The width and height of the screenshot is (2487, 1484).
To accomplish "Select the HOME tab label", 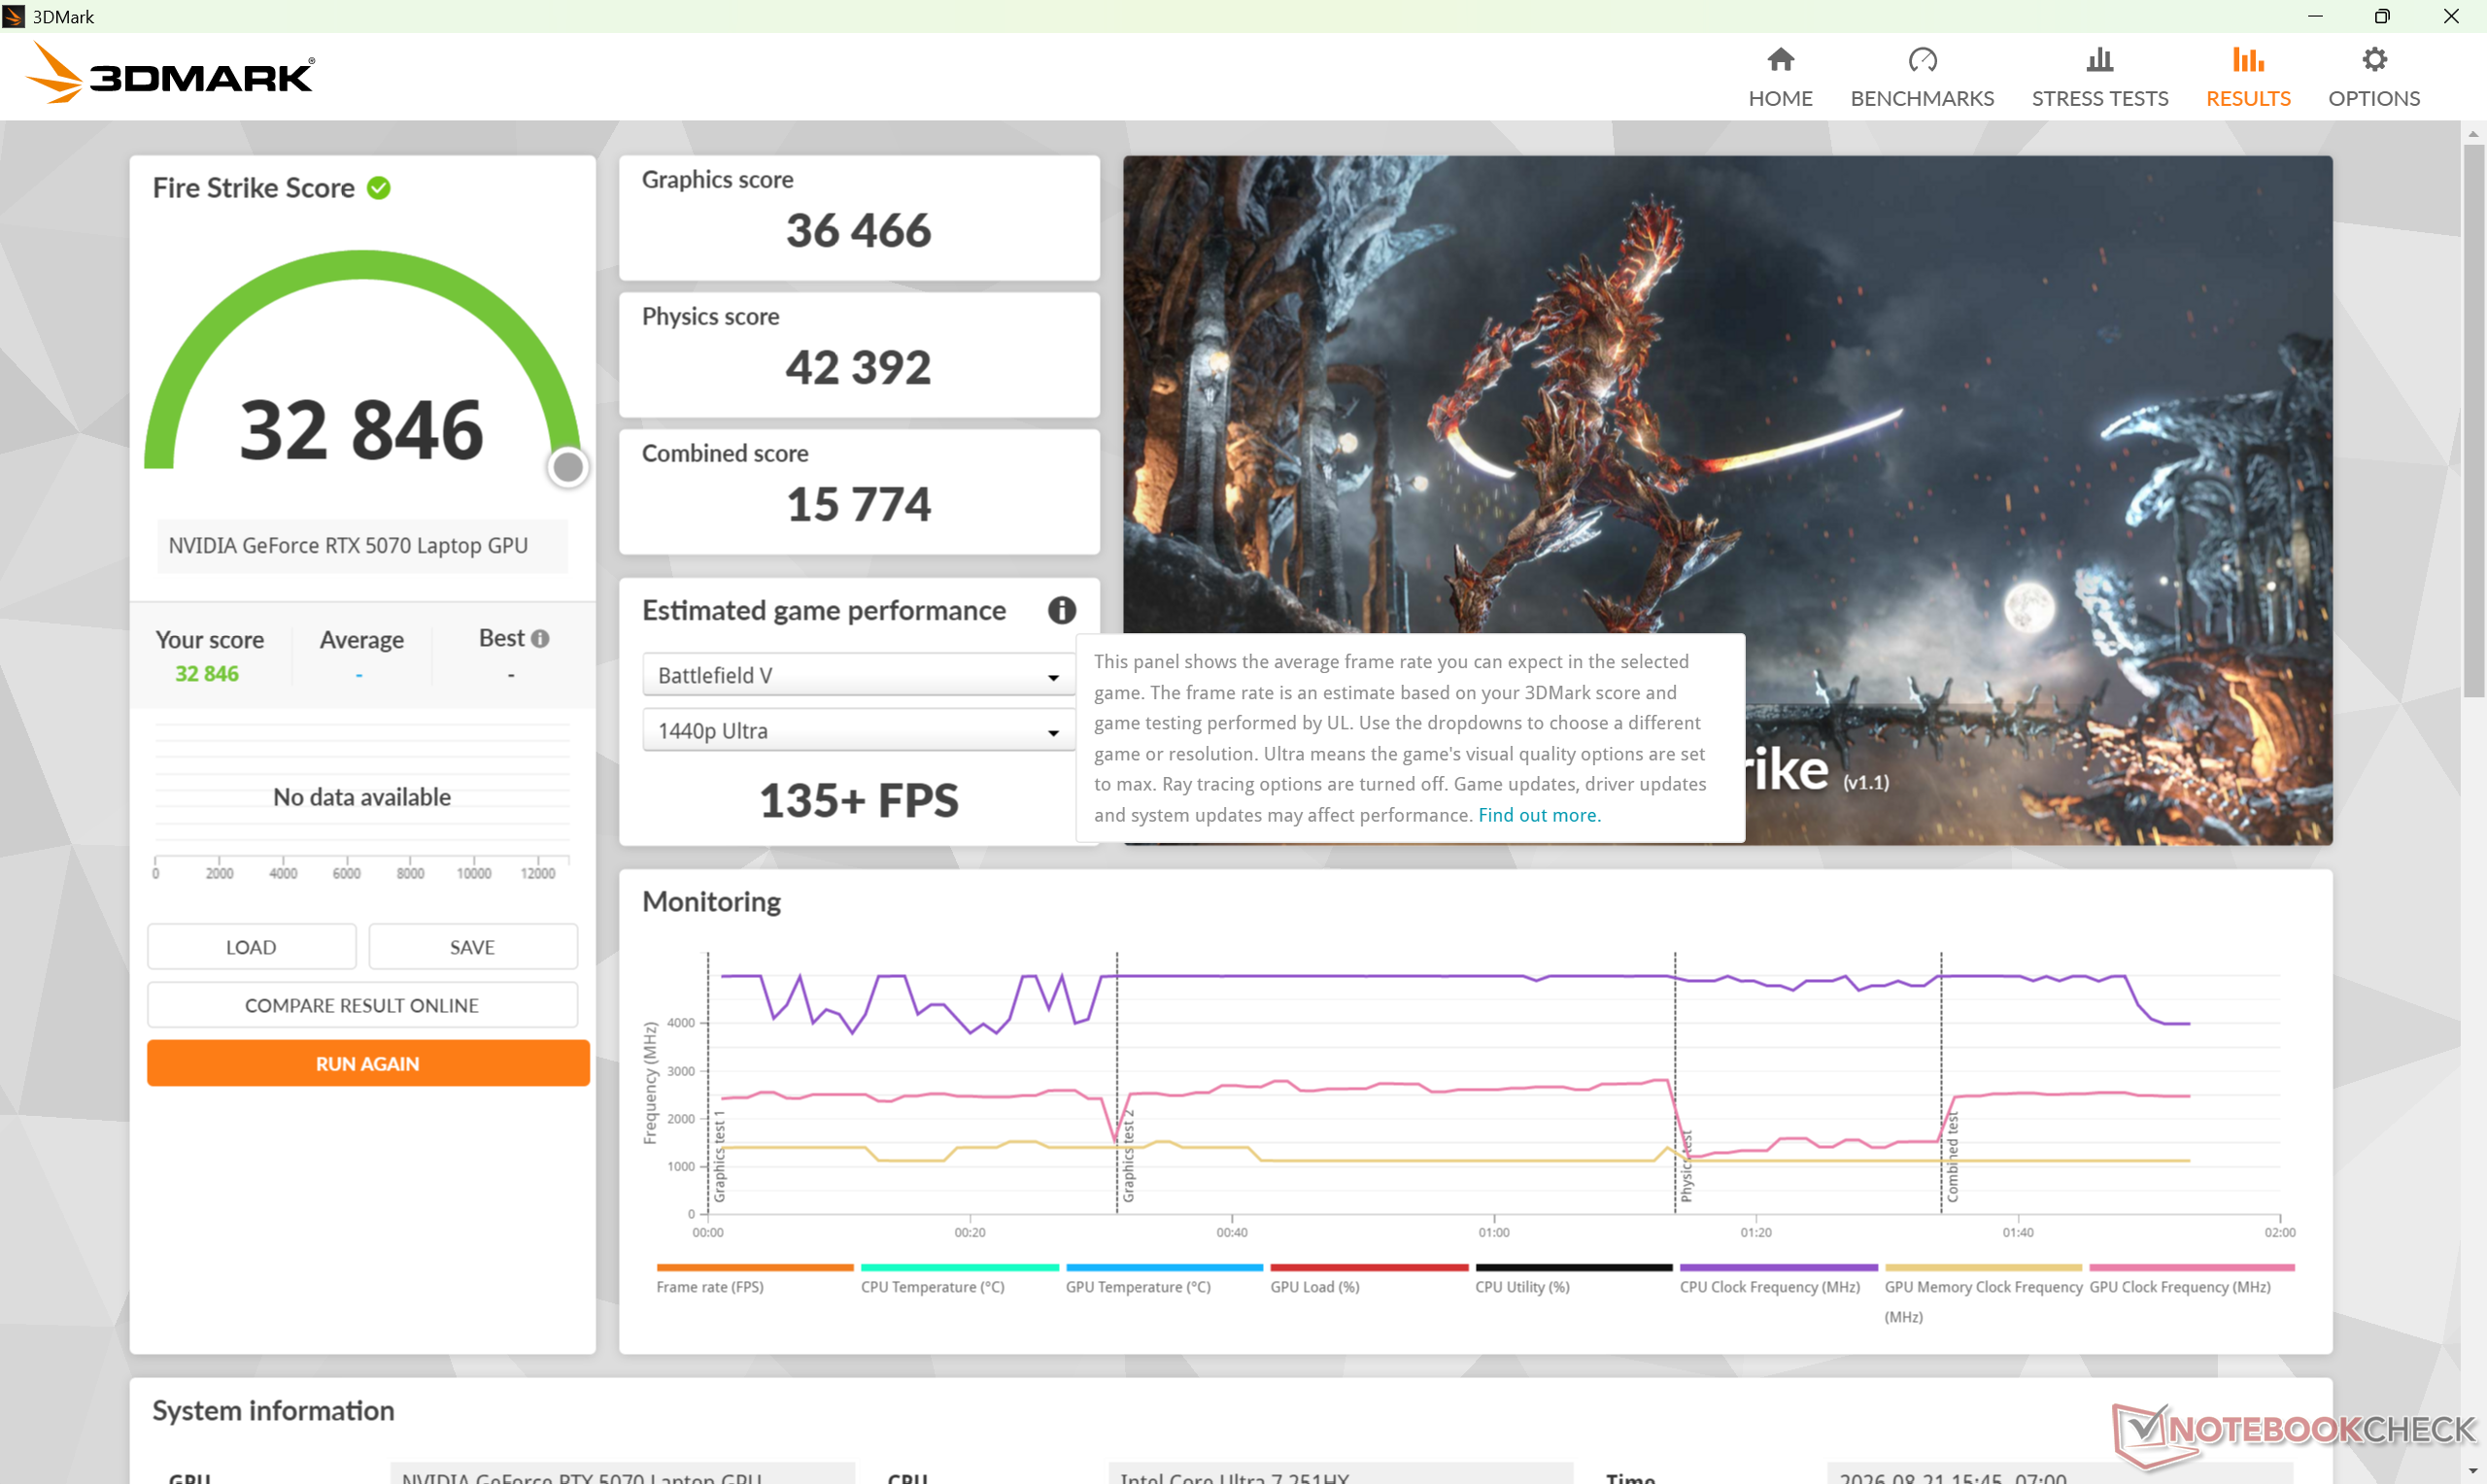I will 1780,98.
